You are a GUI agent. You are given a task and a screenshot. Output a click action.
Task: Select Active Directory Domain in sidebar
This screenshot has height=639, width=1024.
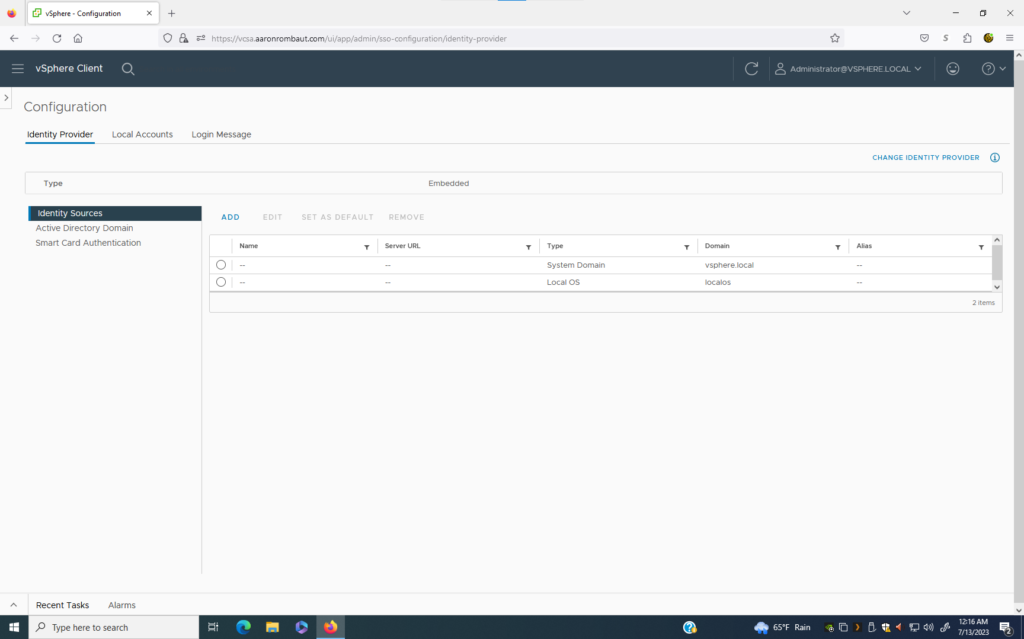coord(84,228)
